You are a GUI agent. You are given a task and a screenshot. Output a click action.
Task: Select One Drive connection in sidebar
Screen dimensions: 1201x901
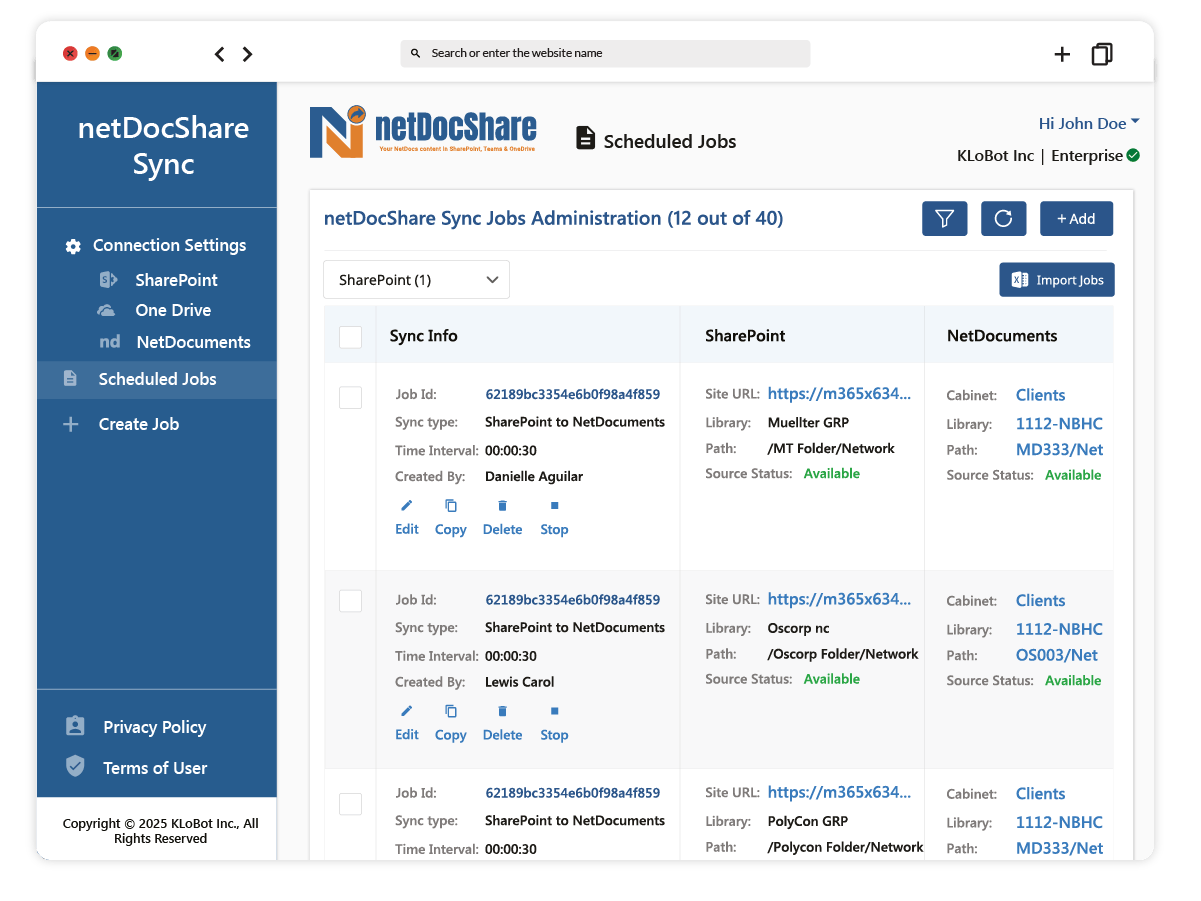pos(154,310)
